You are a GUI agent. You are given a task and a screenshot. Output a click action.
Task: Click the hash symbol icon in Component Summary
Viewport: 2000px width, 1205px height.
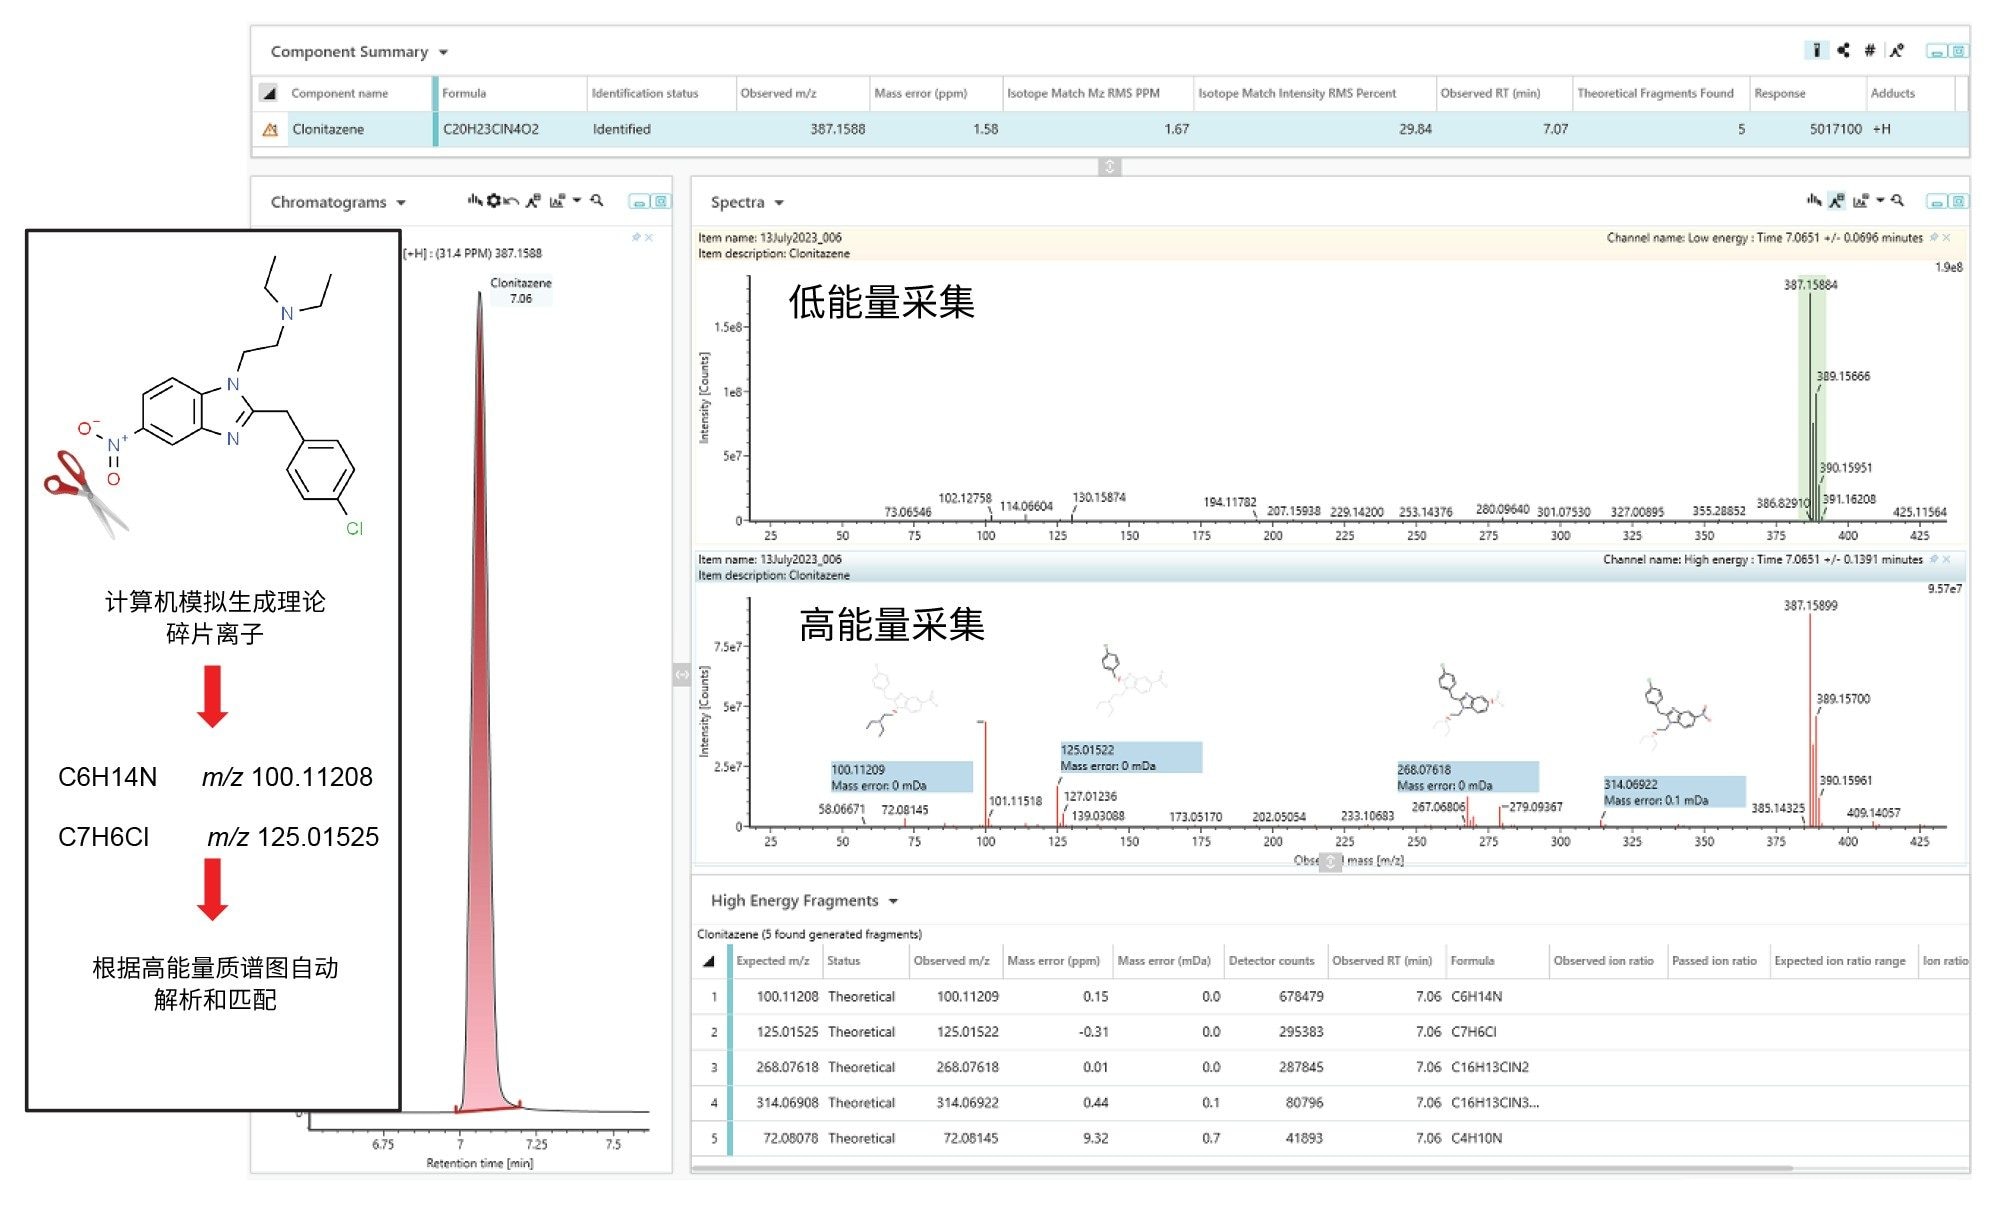click(1869, 50)
